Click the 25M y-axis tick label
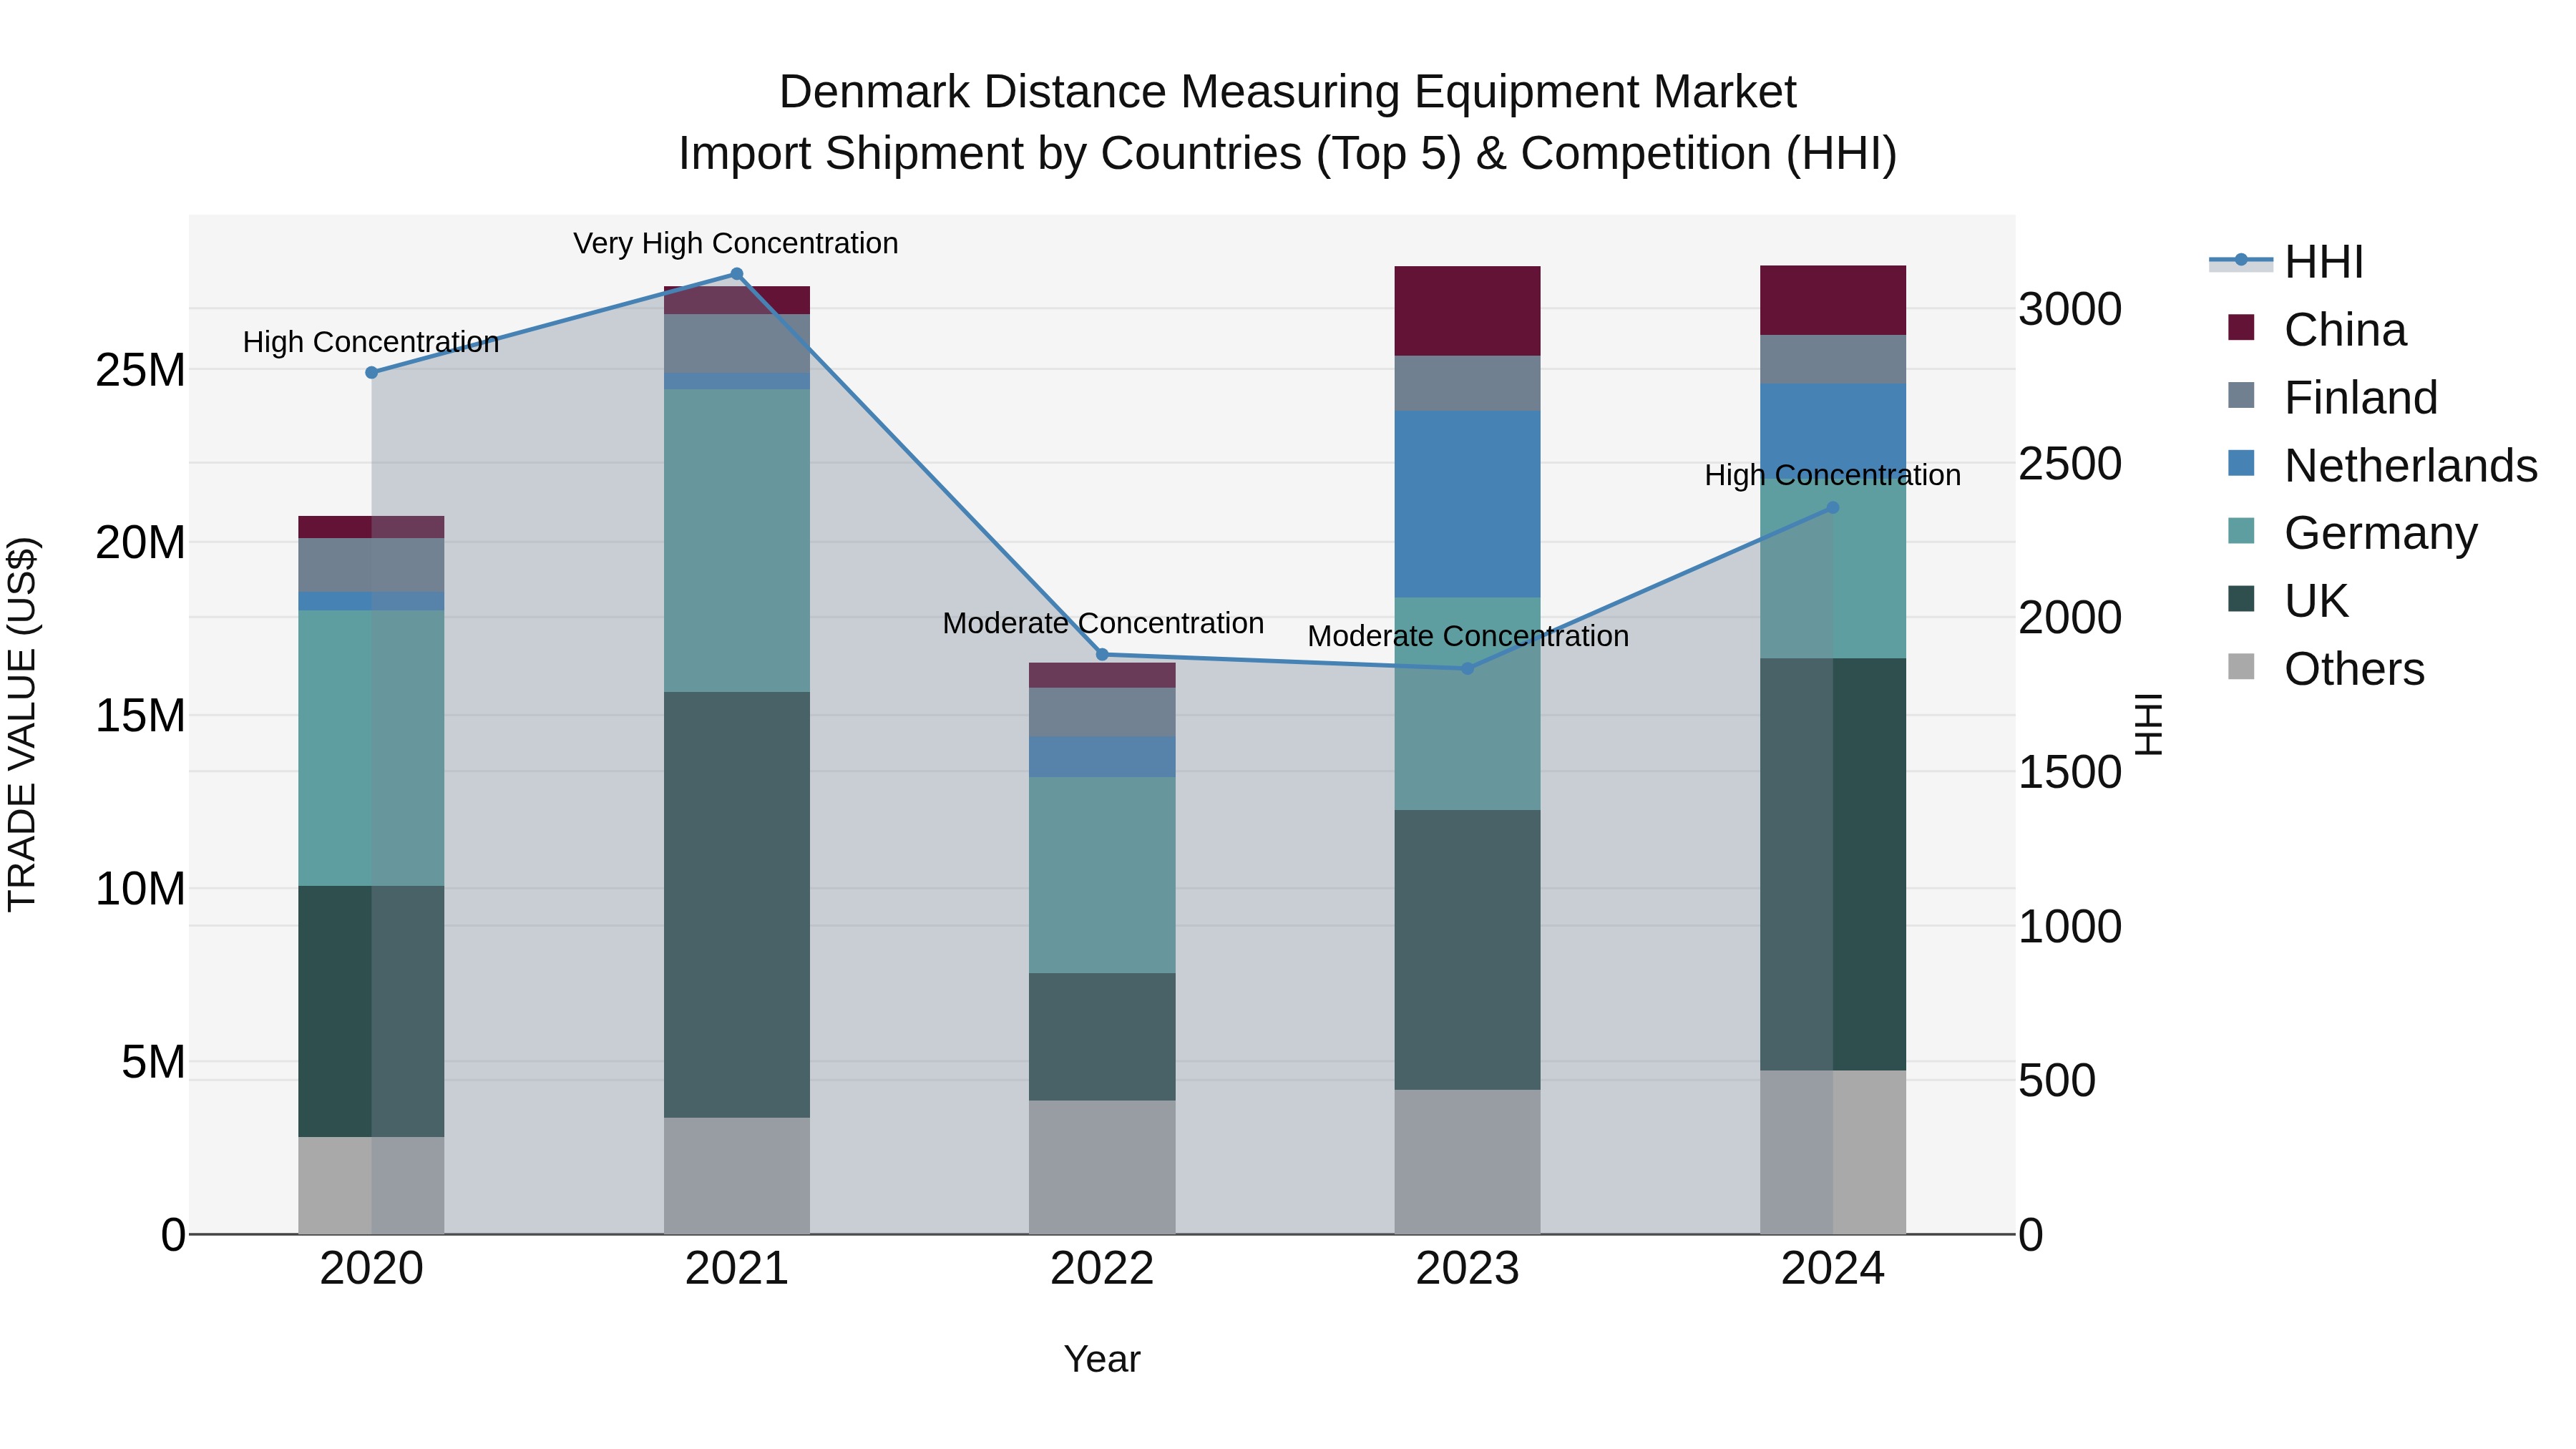The width and height of the screenshot is (2576, 1449). [140, 371]
